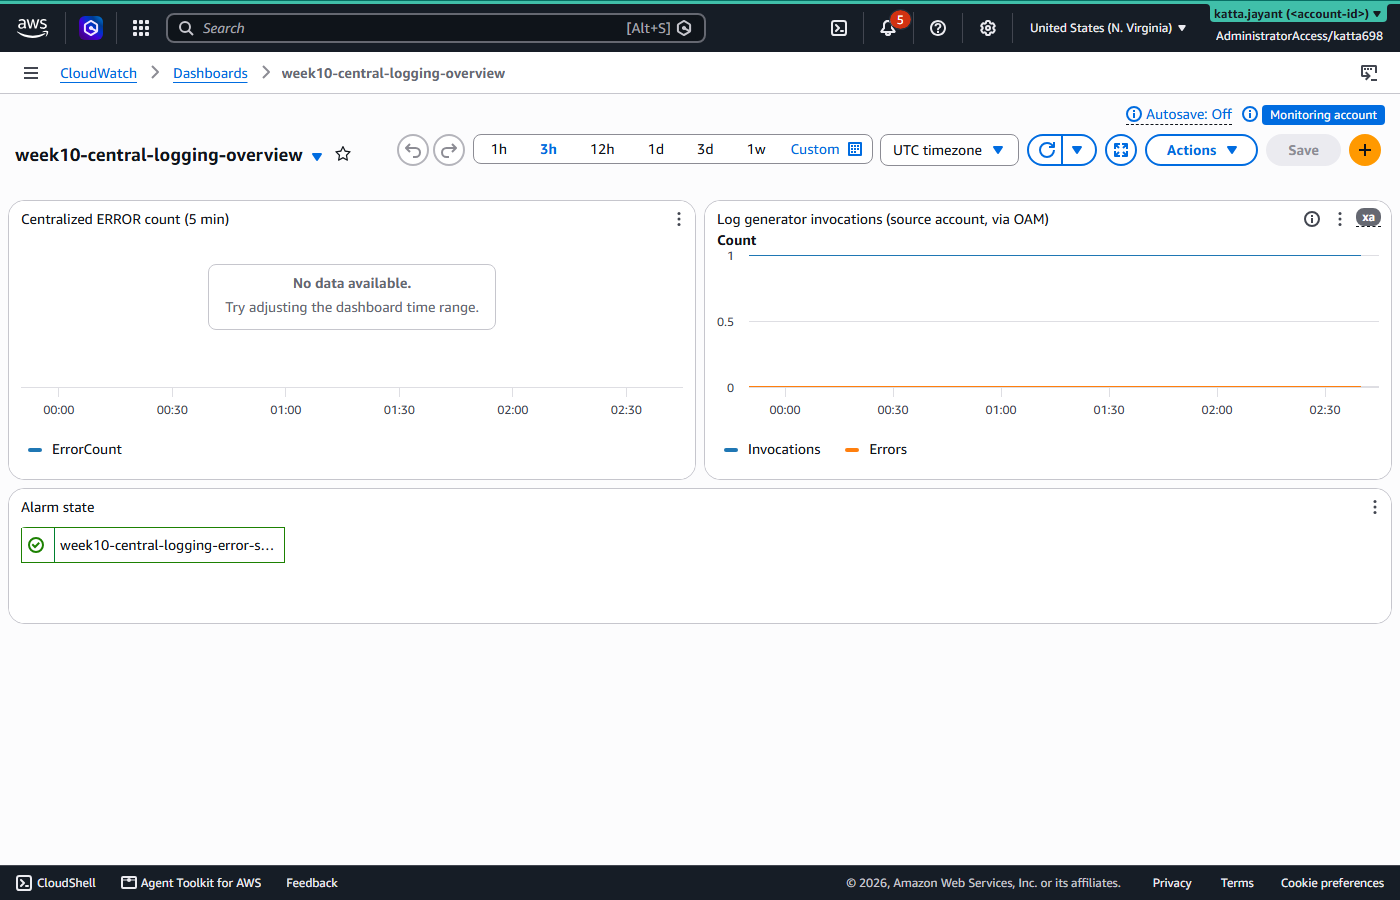Select the 3d time range

[x=705, y=149]
